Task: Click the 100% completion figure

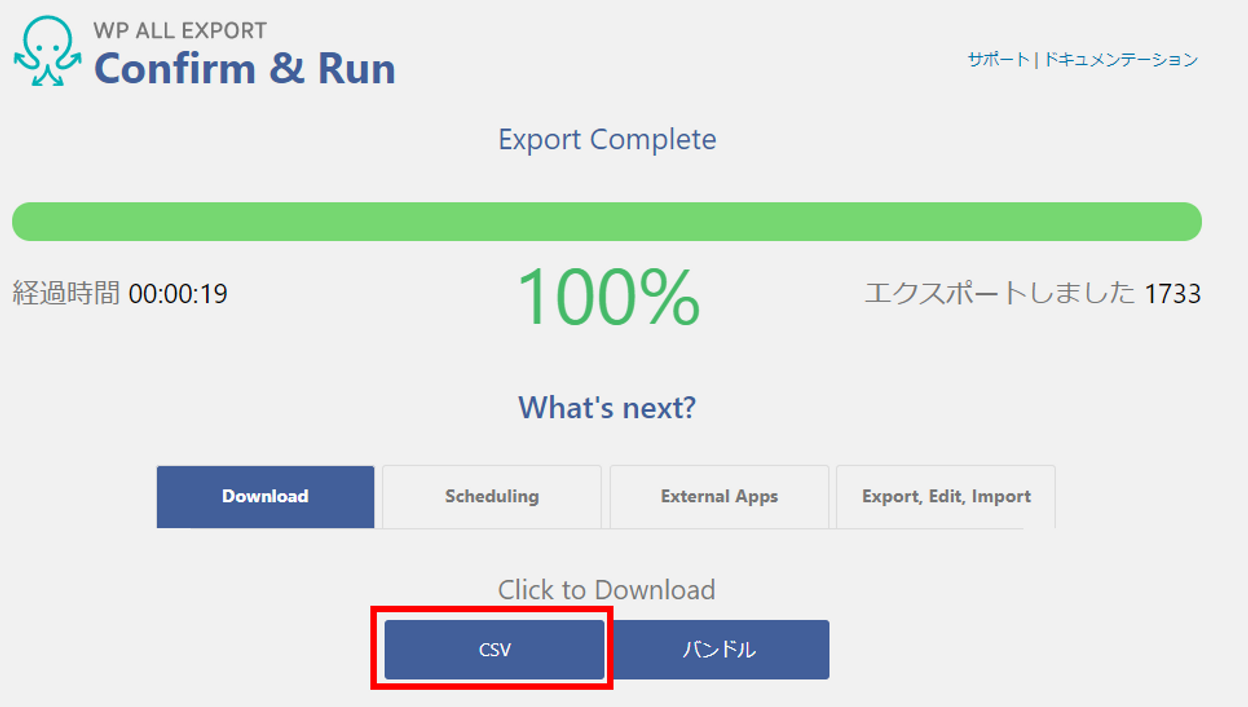Action: coord(608,296)
